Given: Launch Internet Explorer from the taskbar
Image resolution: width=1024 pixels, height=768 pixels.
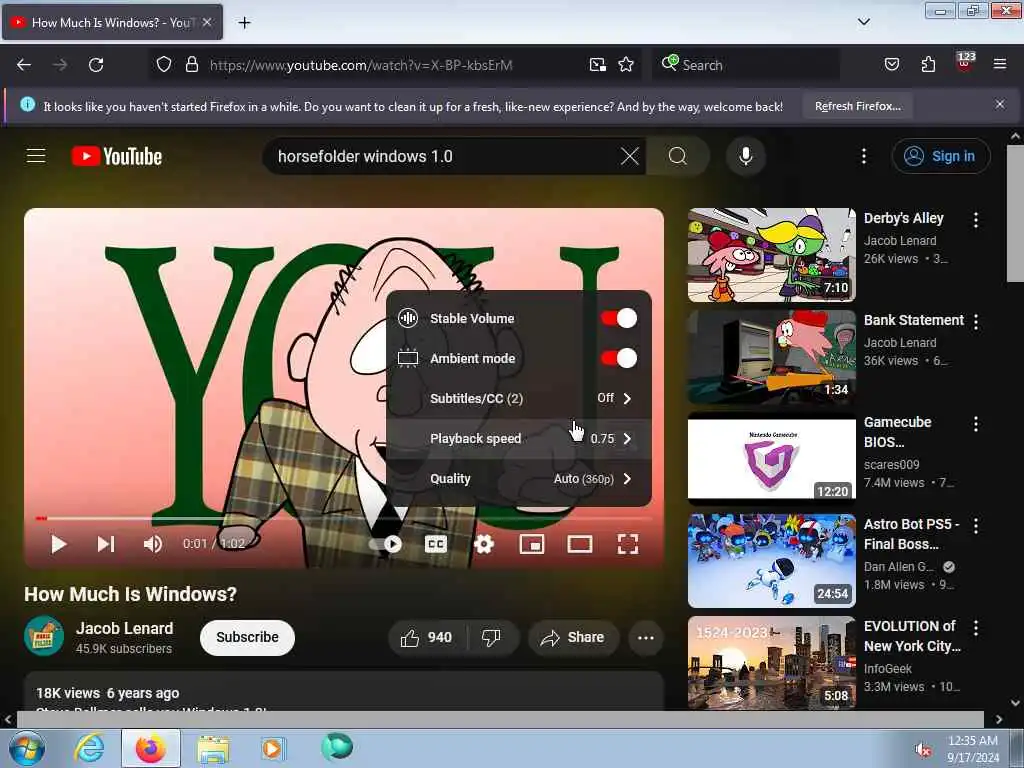Looking at the screenshot, I should click(x=89, y=748).
